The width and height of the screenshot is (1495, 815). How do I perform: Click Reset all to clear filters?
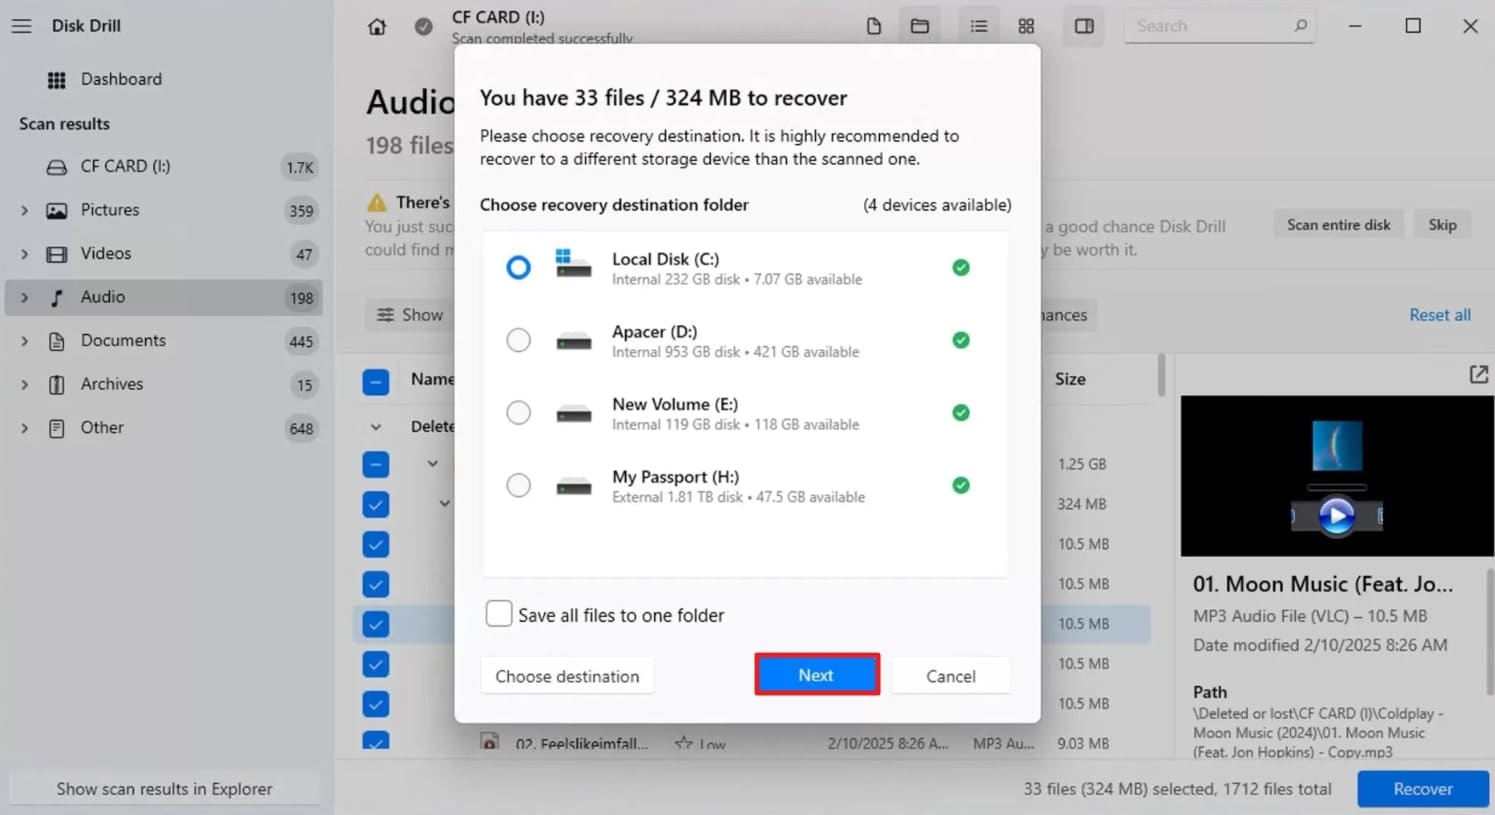point(1440,314)
